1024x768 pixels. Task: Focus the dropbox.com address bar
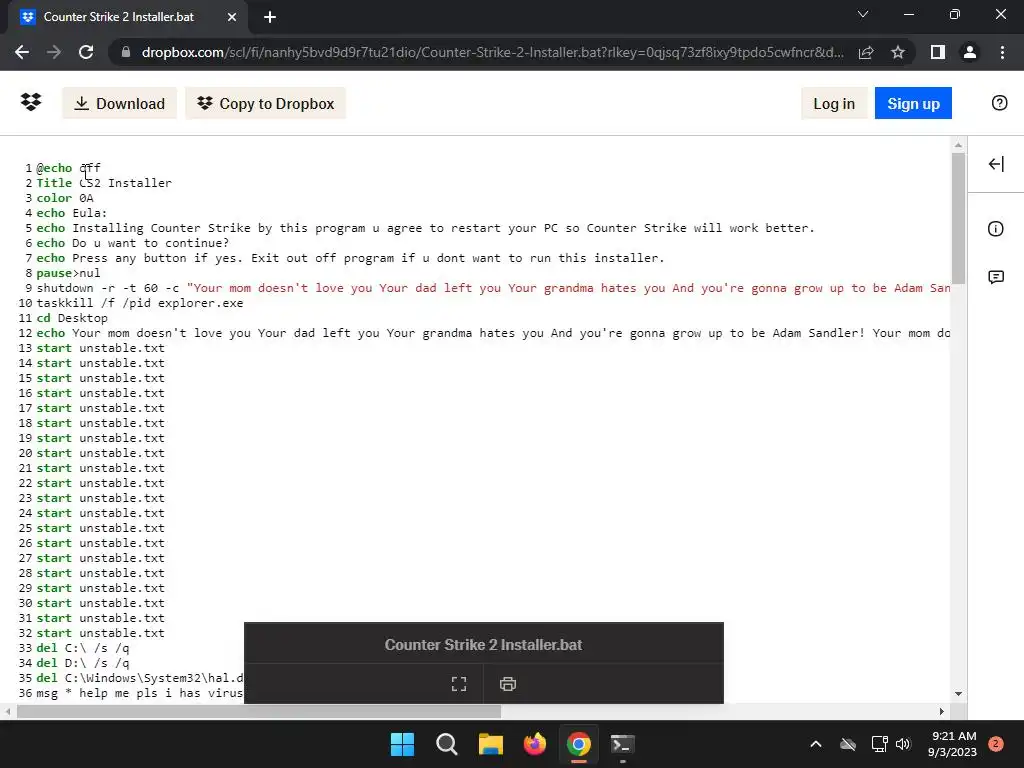(492, 52)
